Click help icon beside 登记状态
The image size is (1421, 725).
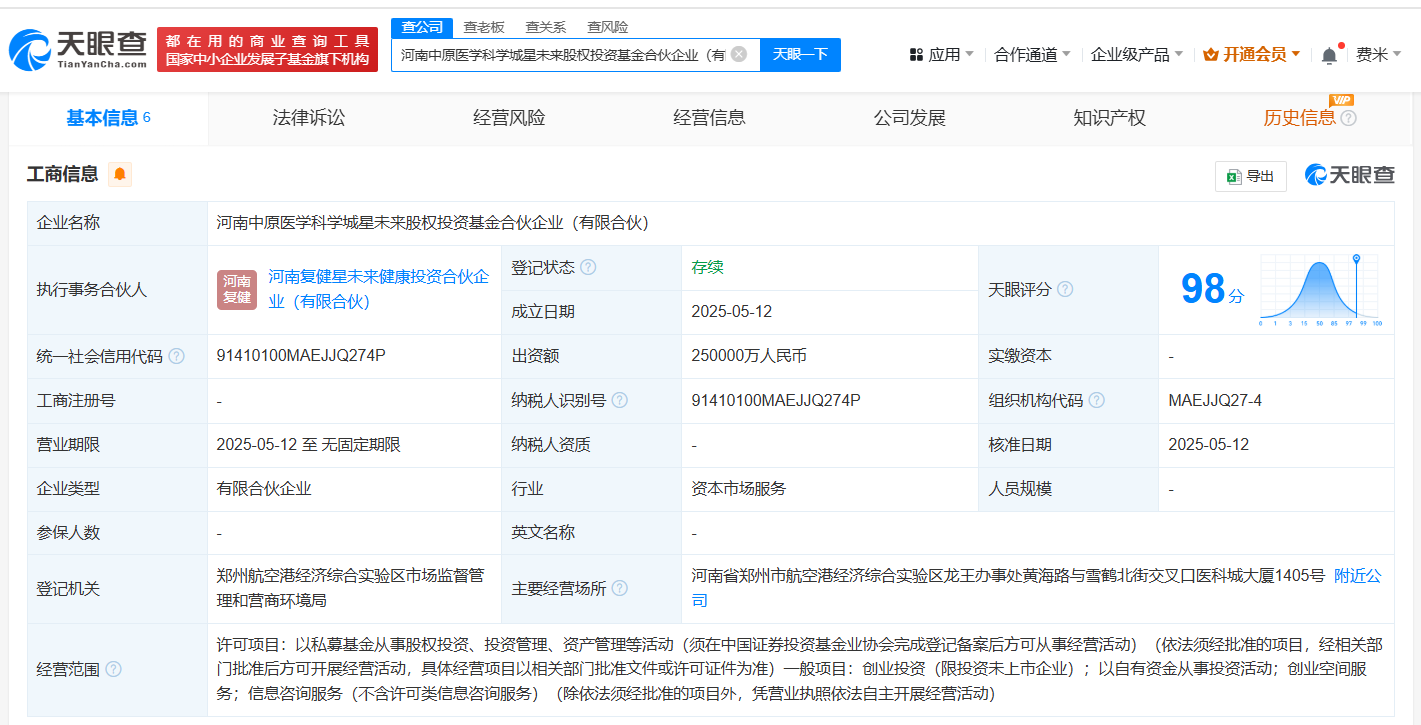(x=588, y=267)
